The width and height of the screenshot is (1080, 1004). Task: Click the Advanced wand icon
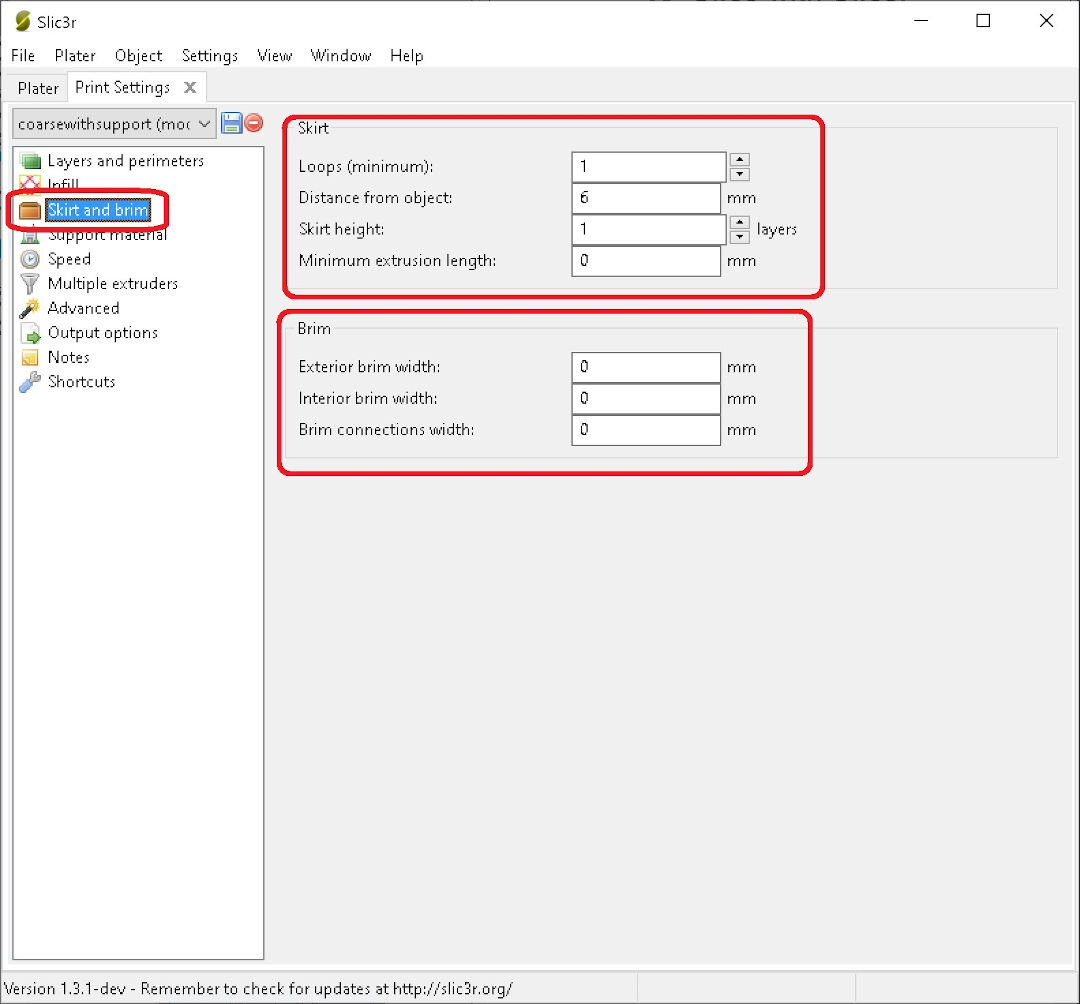(30, 308)
